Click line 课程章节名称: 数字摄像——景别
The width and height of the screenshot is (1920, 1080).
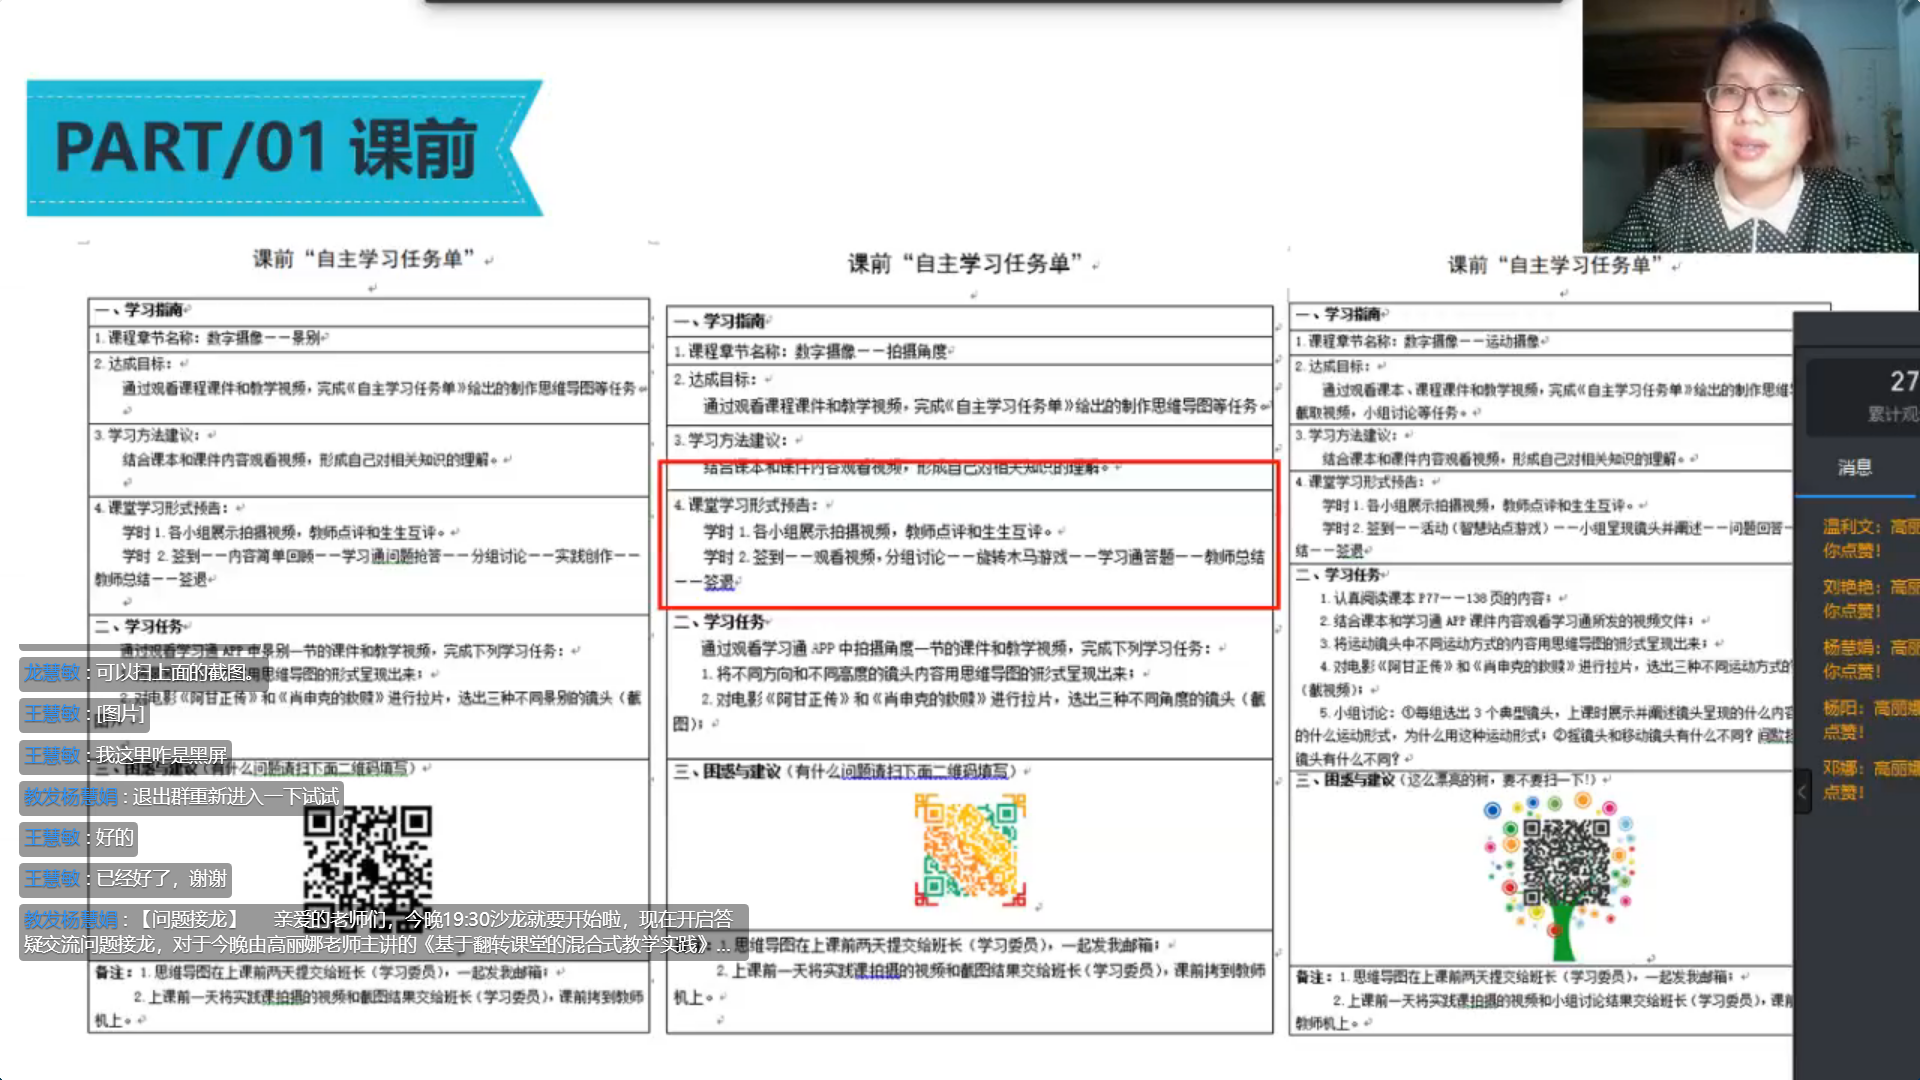click(210, 338)
